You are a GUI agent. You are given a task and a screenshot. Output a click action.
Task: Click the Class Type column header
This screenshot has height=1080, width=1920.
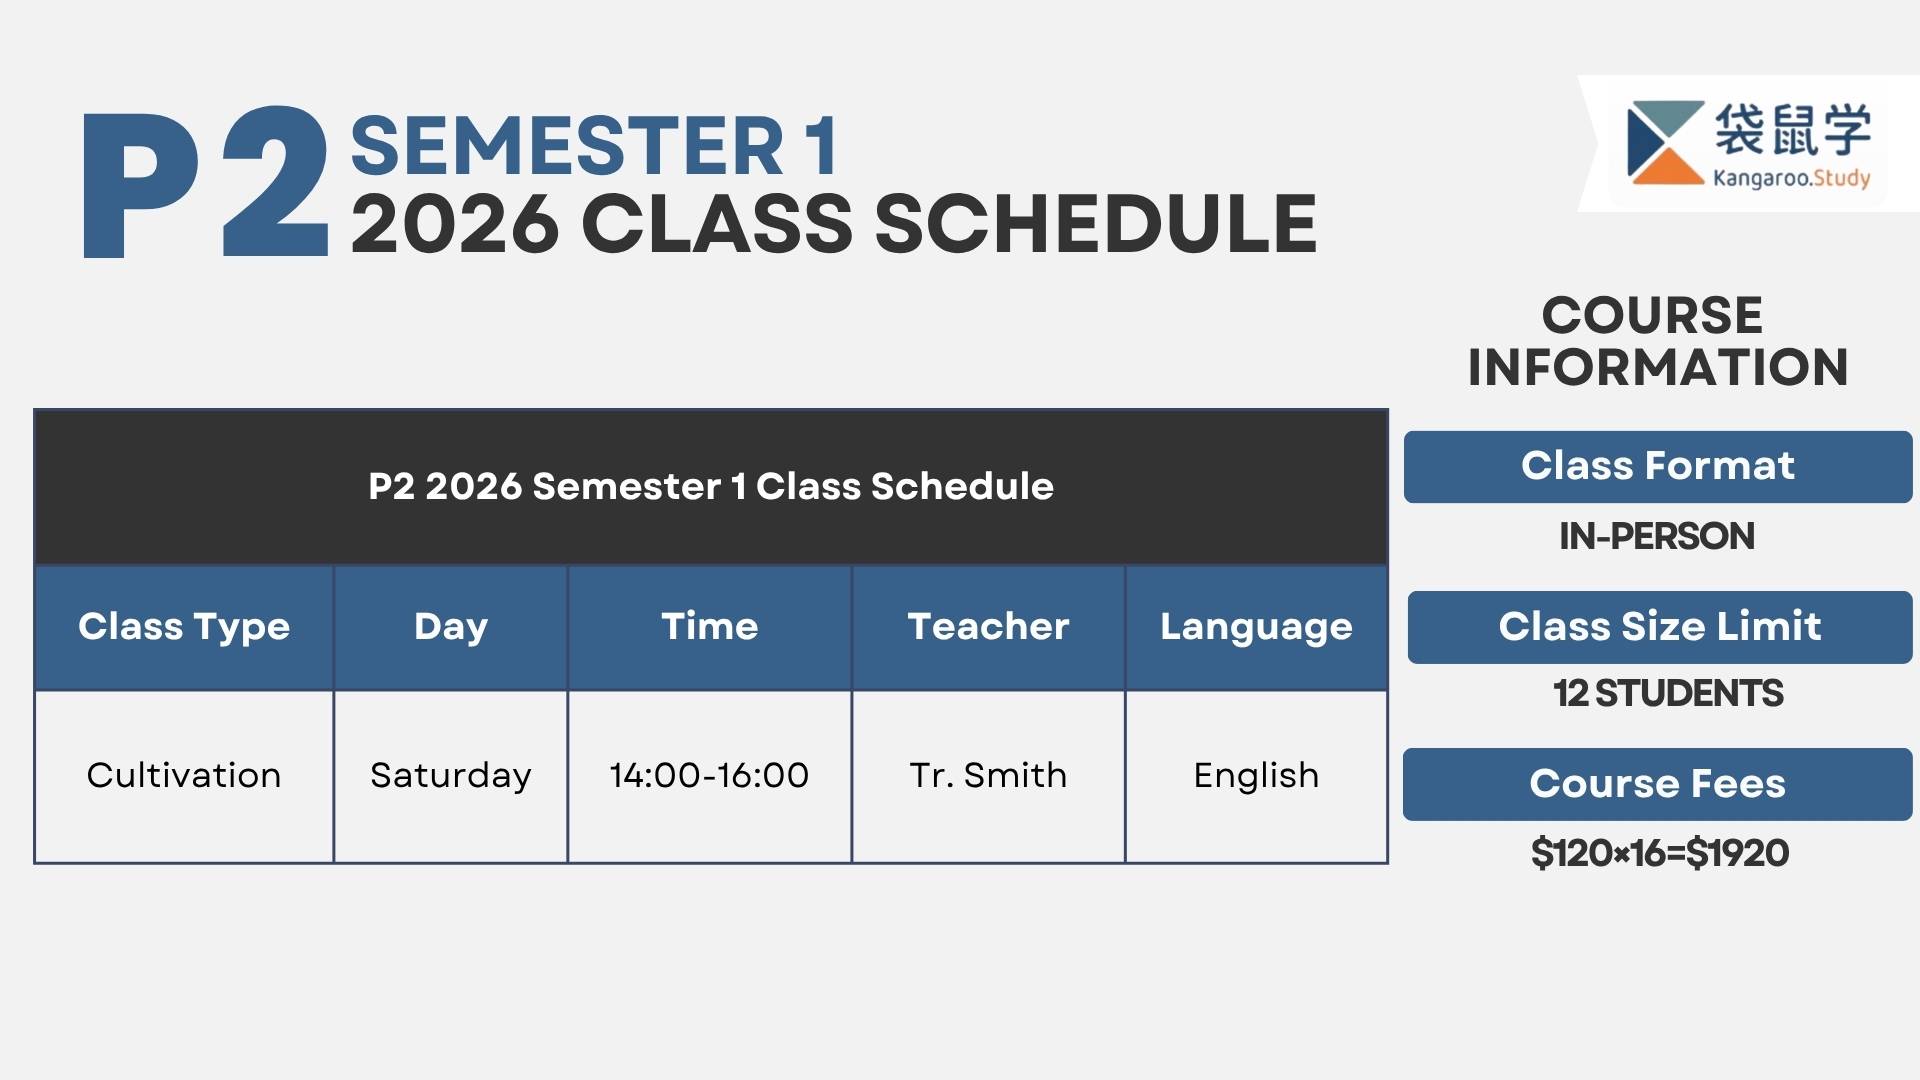[x=184, y=627]
